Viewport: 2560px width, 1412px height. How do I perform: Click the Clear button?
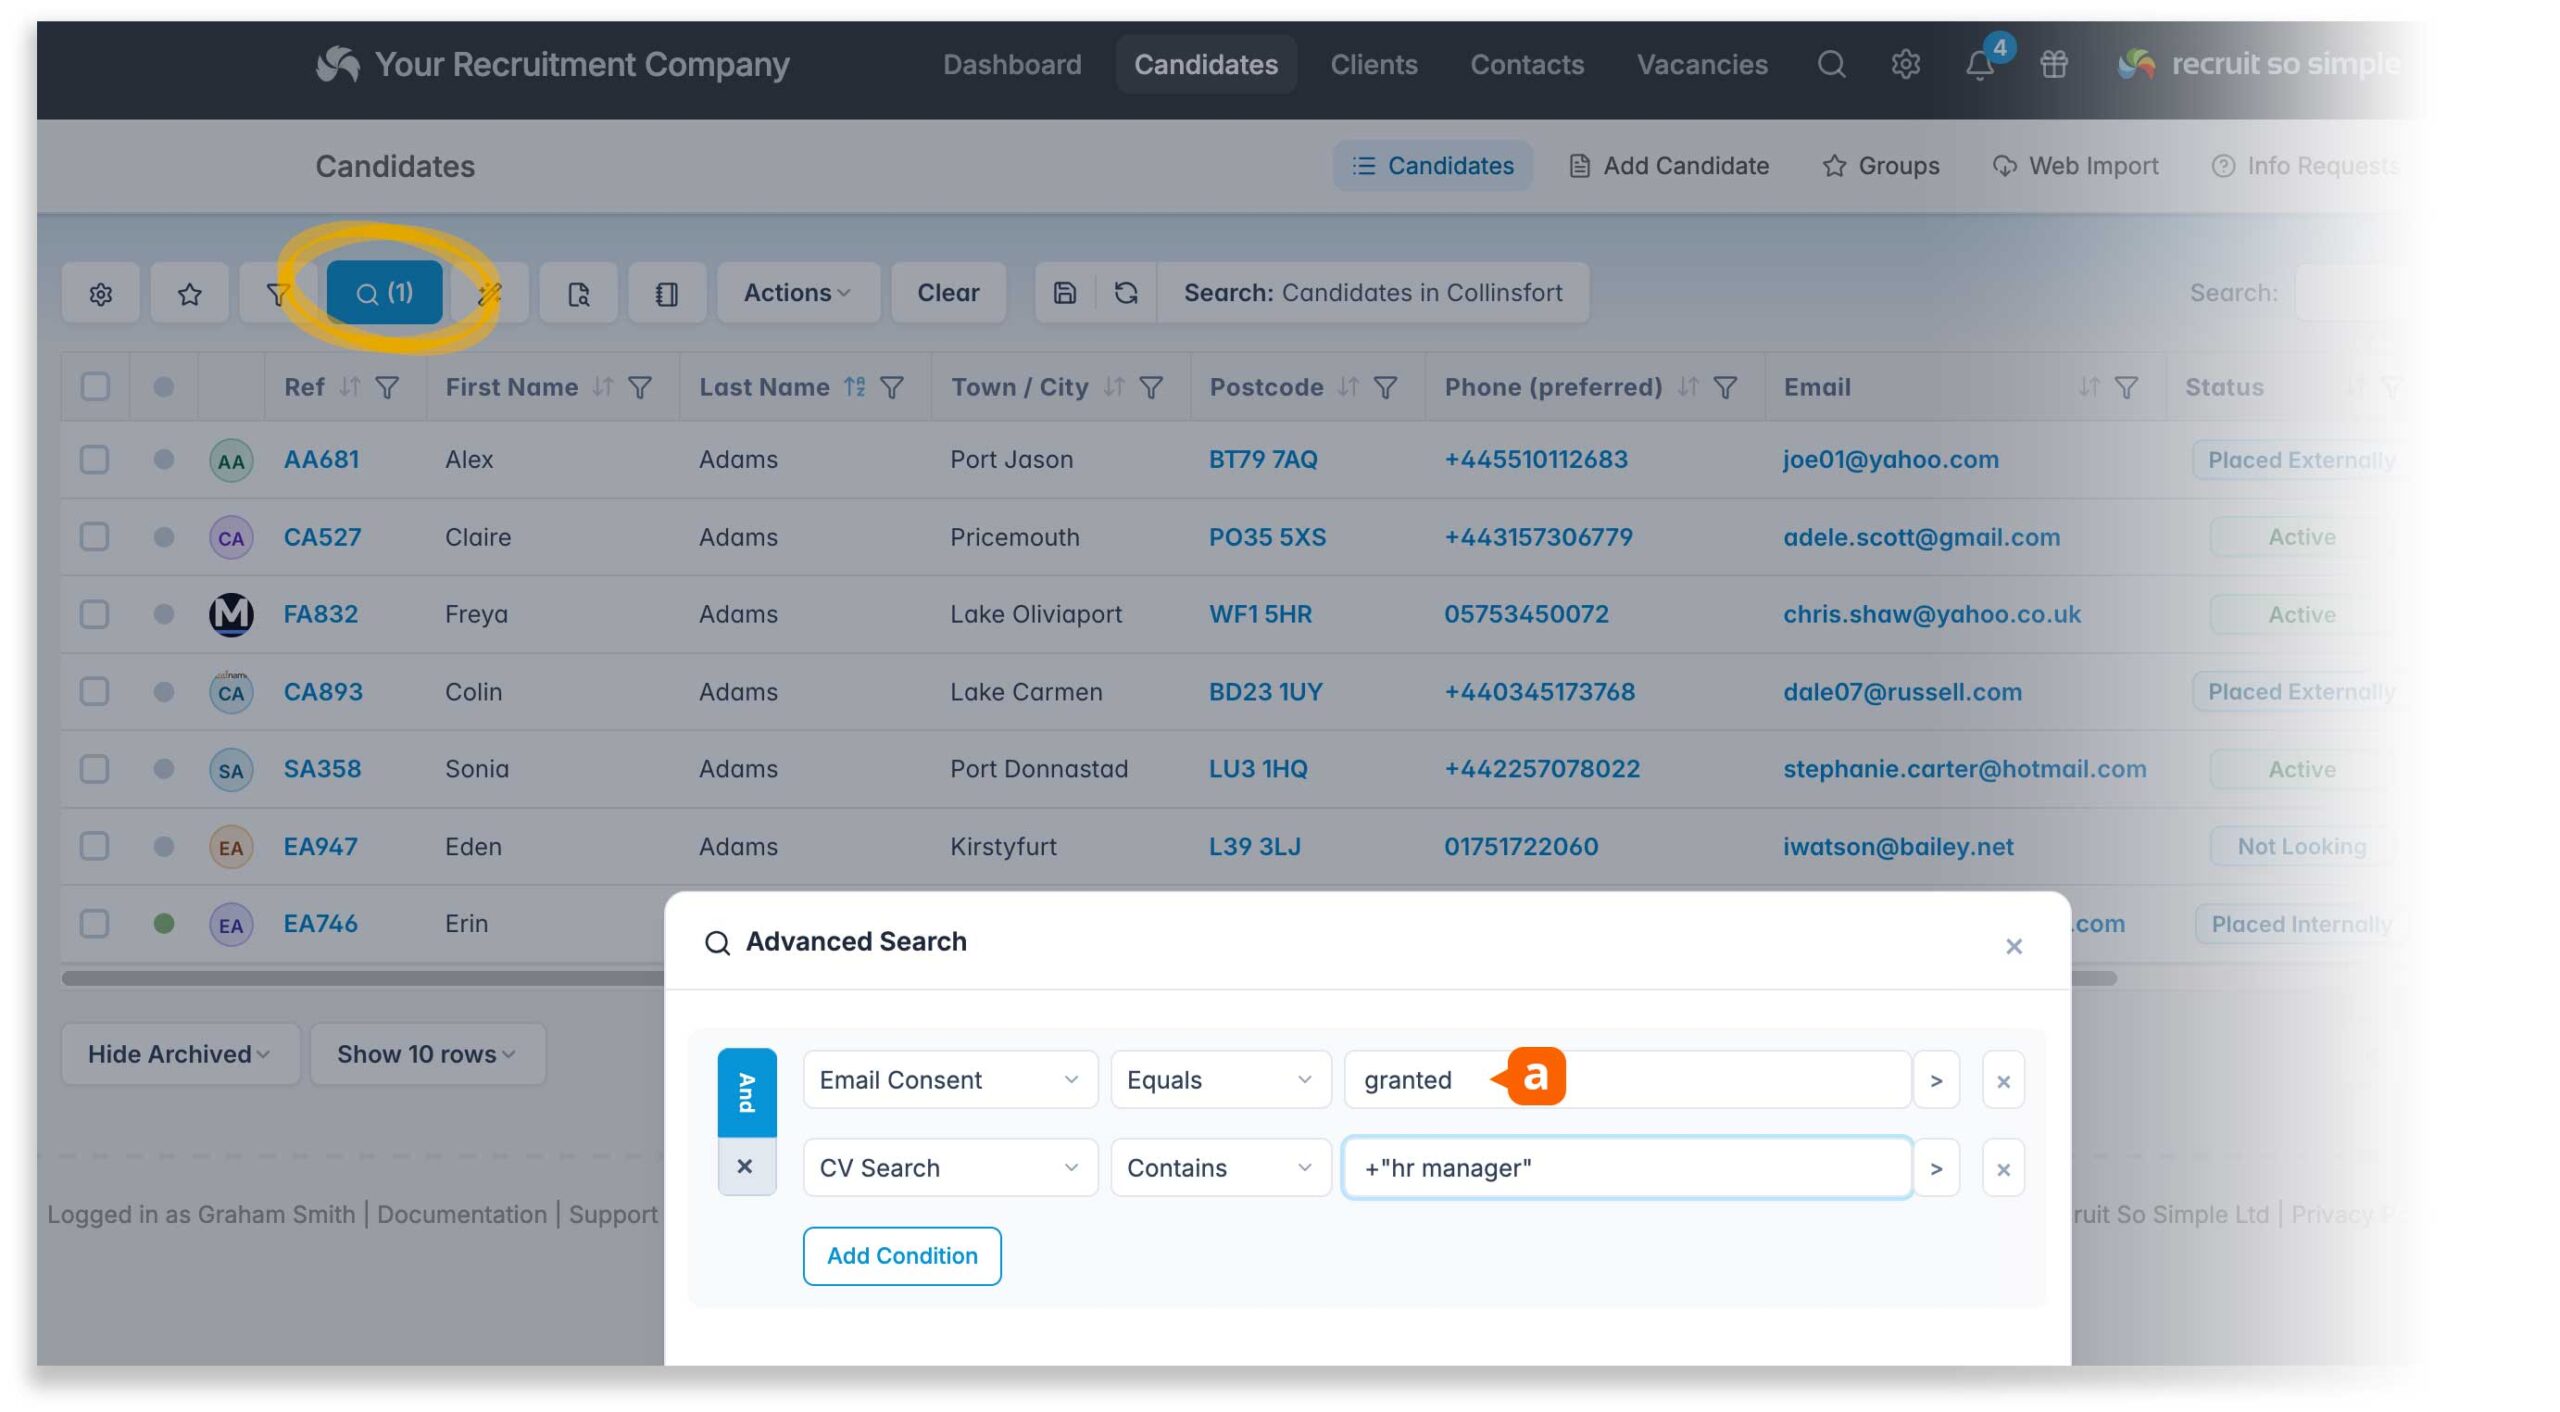tap(948, 293)
